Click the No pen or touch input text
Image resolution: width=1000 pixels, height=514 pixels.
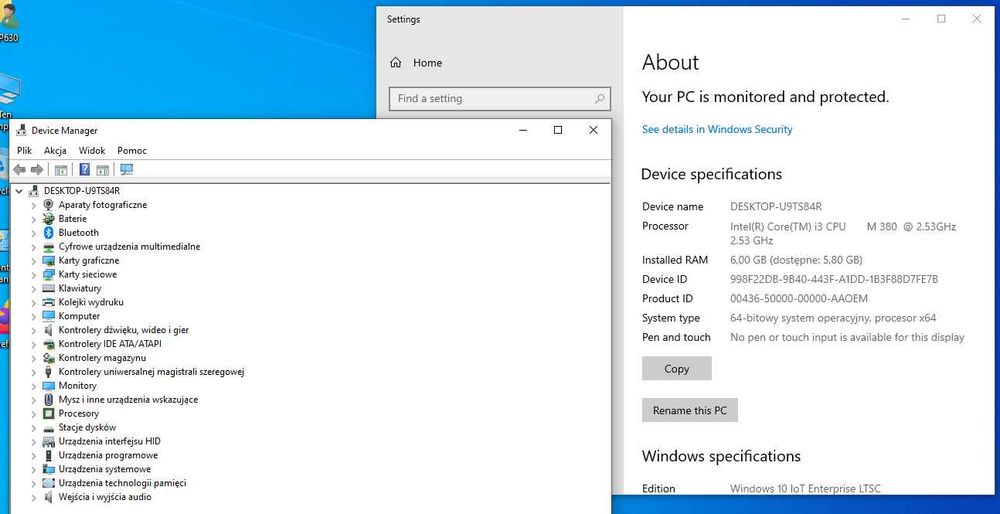coord(847,337)
